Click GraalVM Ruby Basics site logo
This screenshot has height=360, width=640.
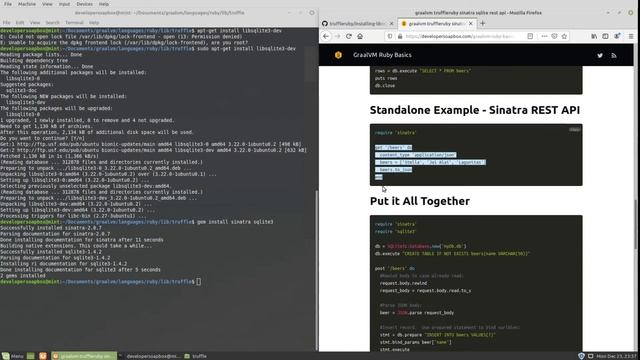pos(338,55)
